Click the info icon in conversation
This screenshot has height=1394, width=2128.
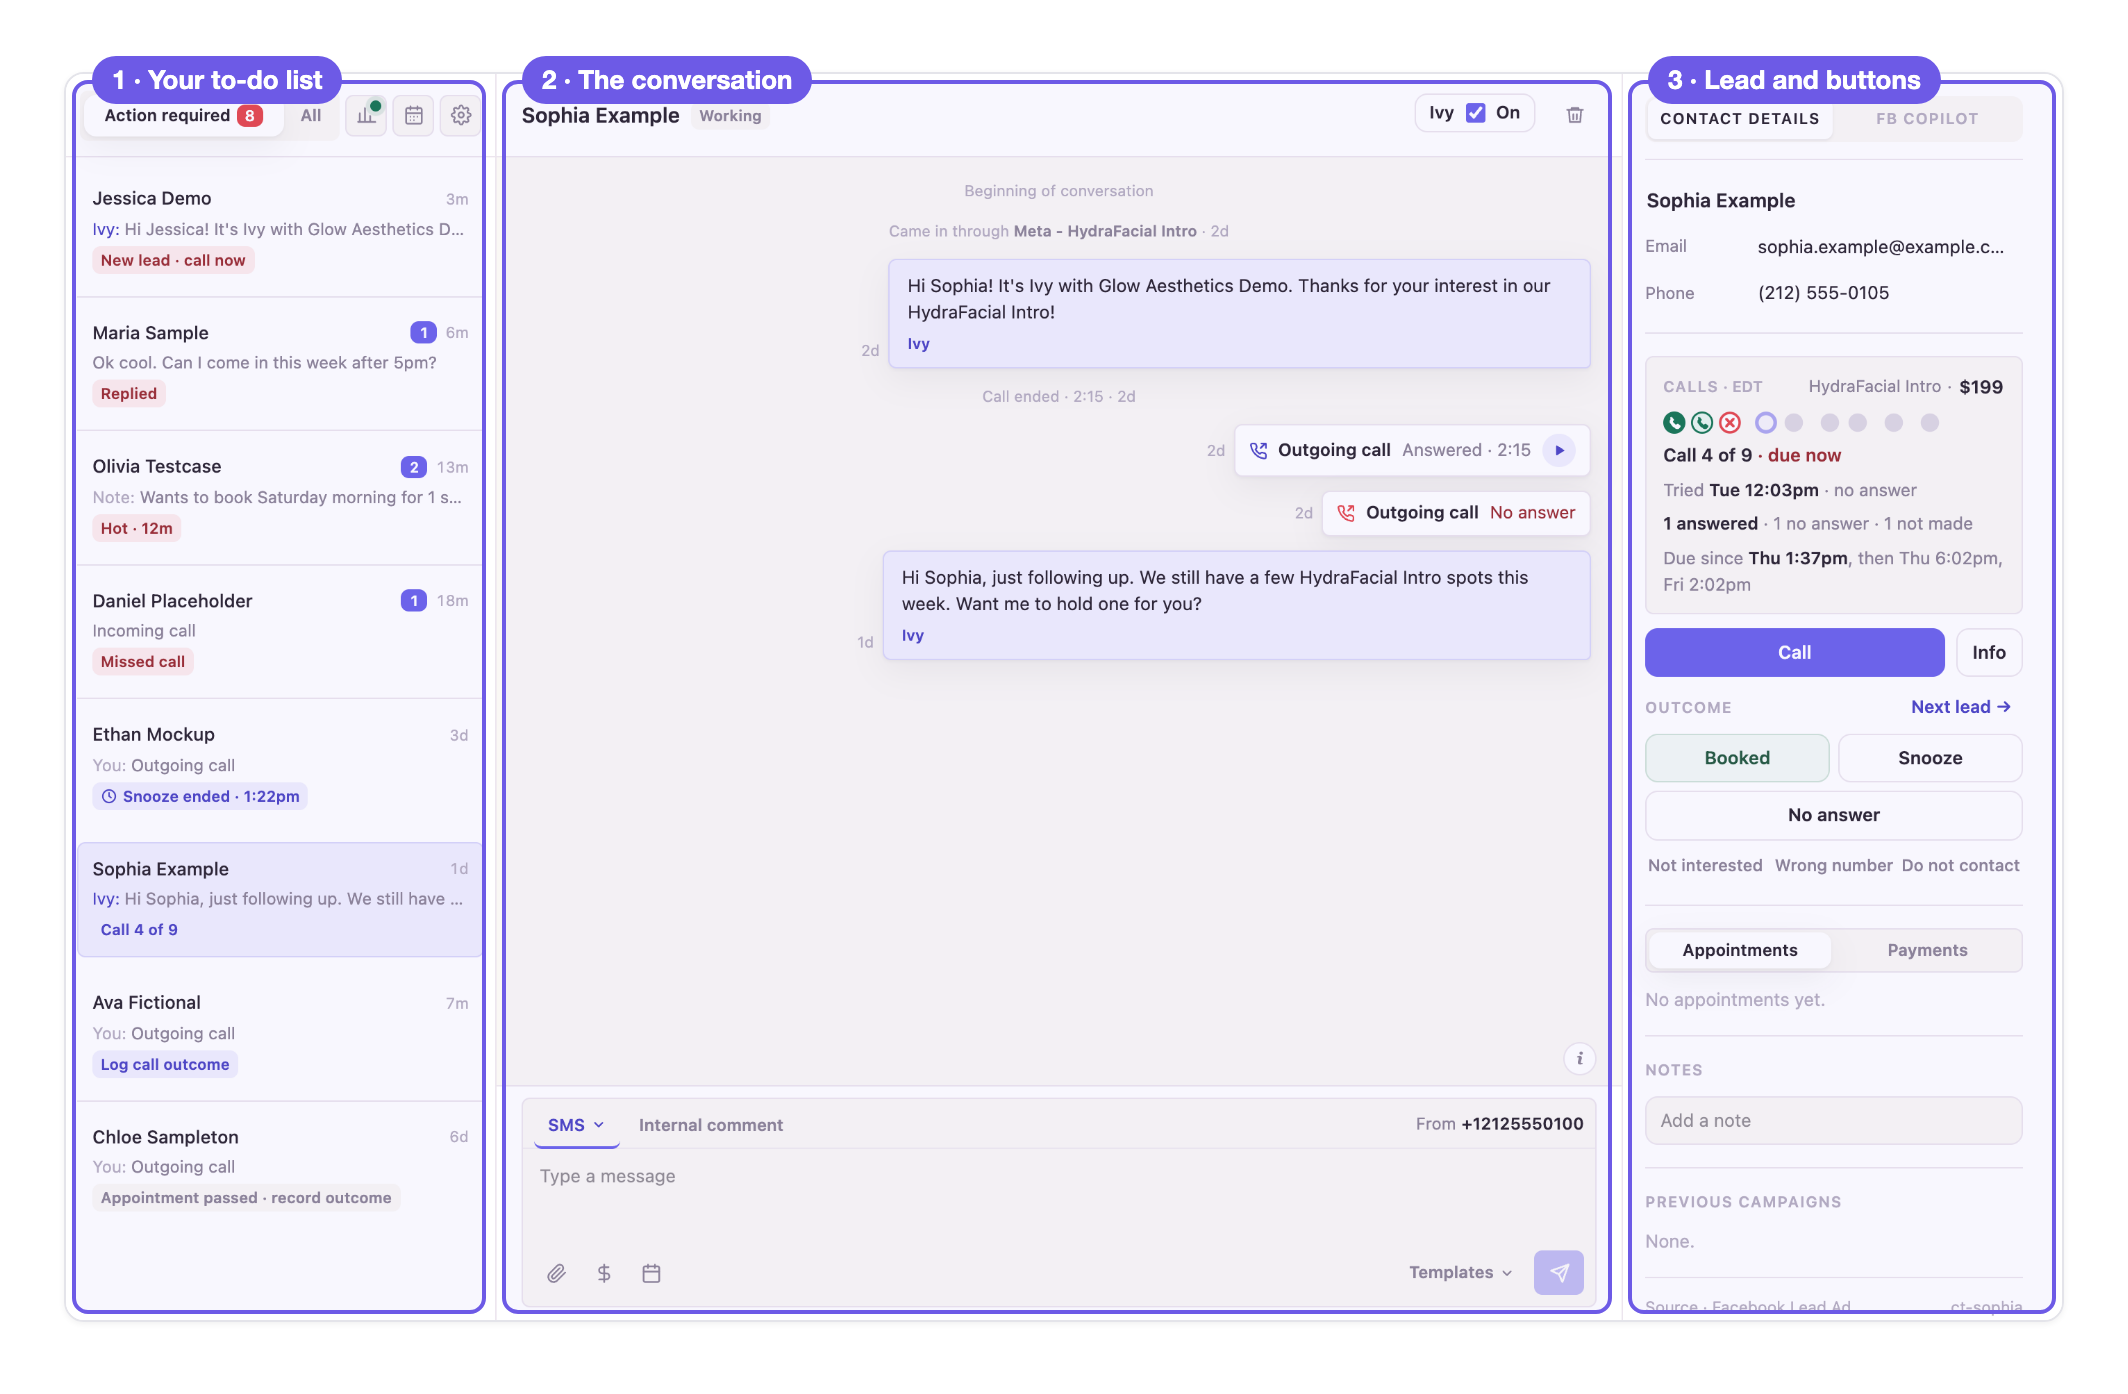[1580, 1058]
